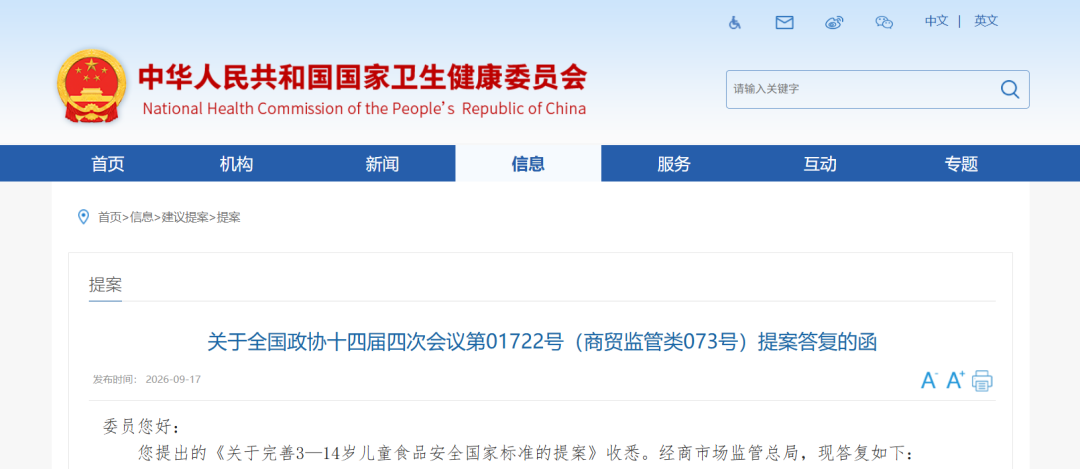This screenshot has width=1080, height=469.
Task: Increase font size with A+ icon
Action: (x=955, y=379)
